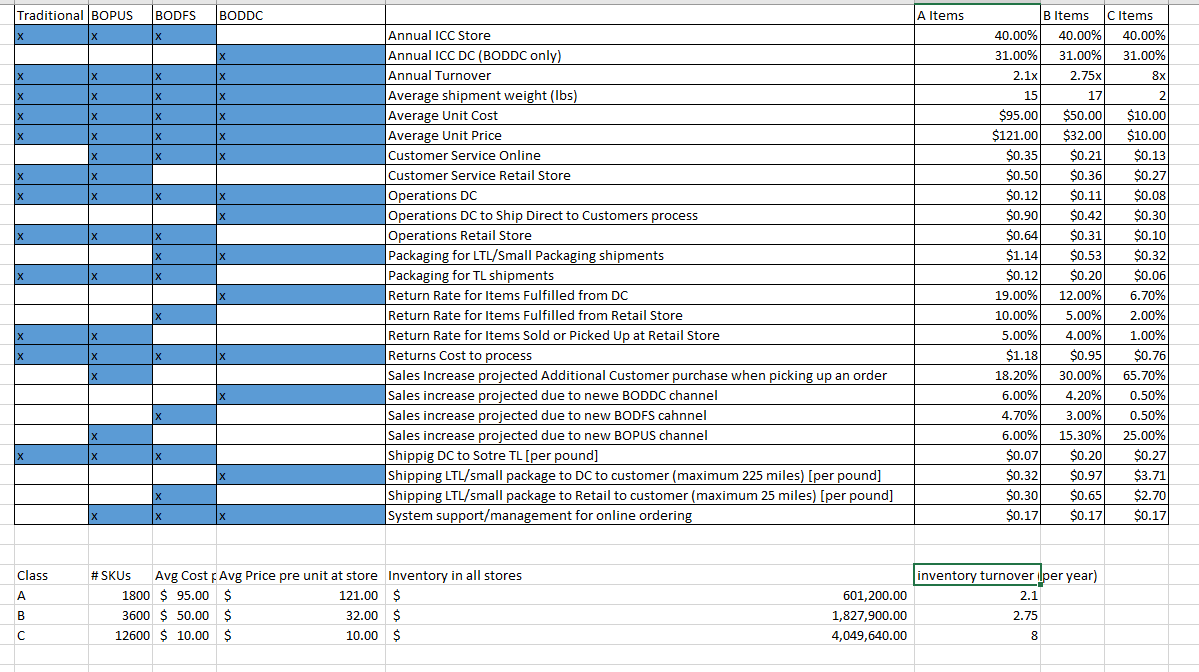Select the 'C Items' header cell

click(1136, 15)
